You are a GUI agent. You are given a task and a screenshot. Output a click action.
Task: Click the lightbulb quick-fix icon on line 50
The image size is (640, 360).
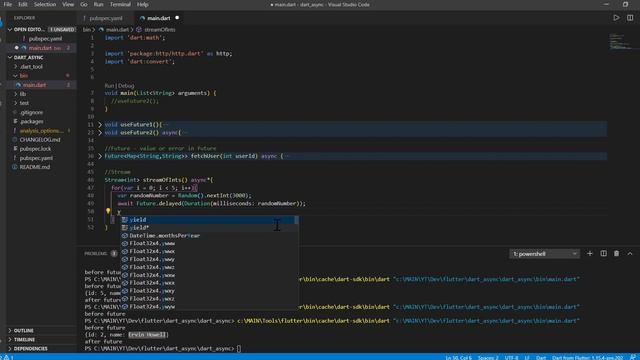pyautogui.click(x=108, y=211)
